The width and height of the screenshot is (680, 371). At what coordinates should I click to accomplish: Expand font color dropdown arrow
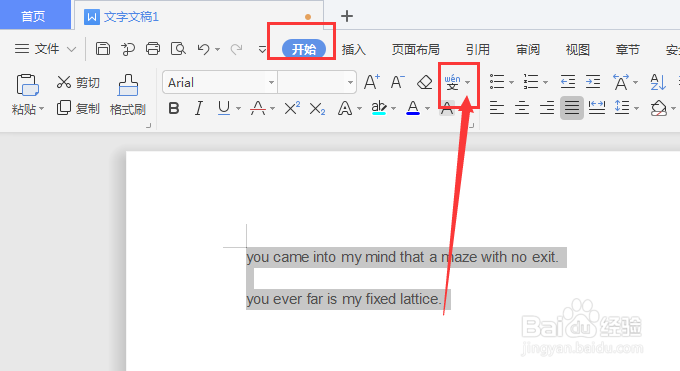click(427, 108)
